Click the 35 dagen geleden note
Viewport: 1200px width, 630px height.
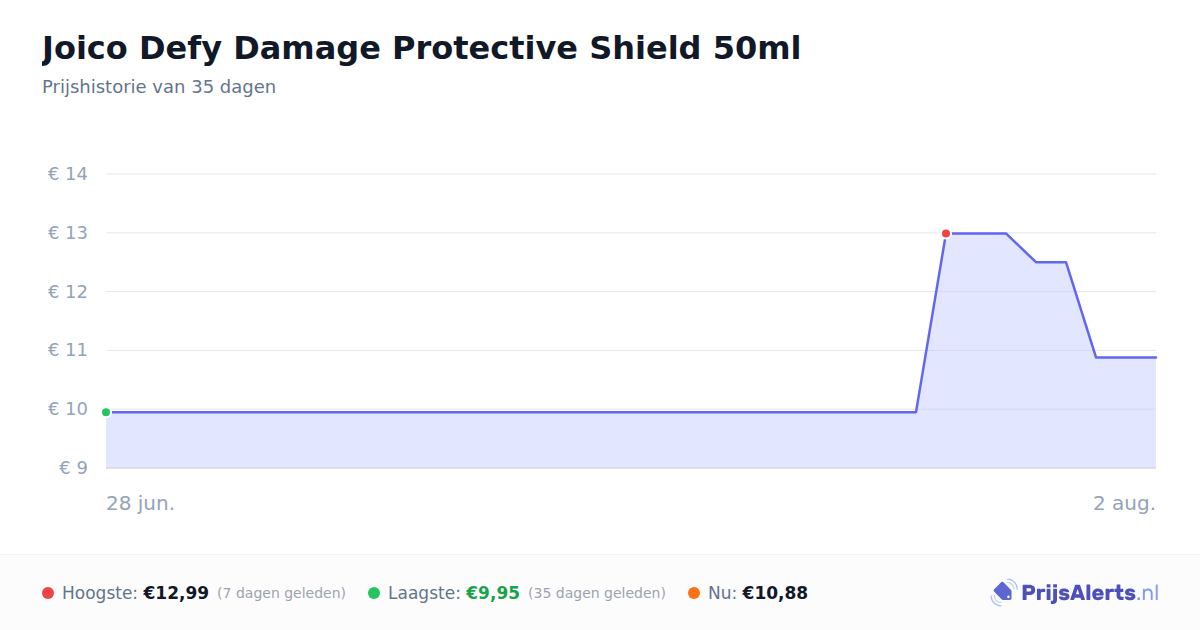[x=597, y=593]
